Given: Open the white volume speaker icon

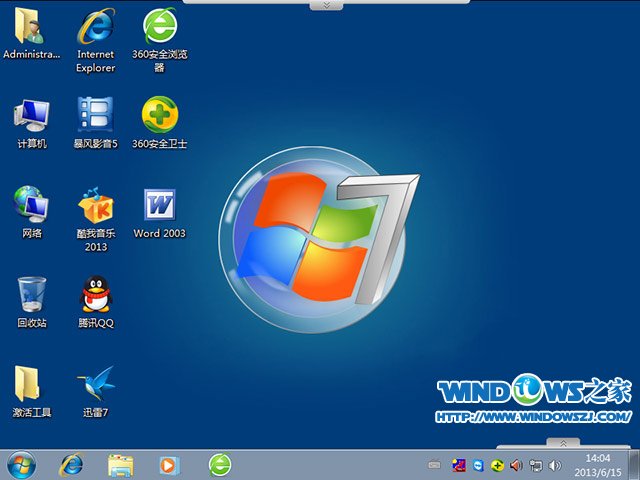Looking at the screenshot, I should (555, 465).
